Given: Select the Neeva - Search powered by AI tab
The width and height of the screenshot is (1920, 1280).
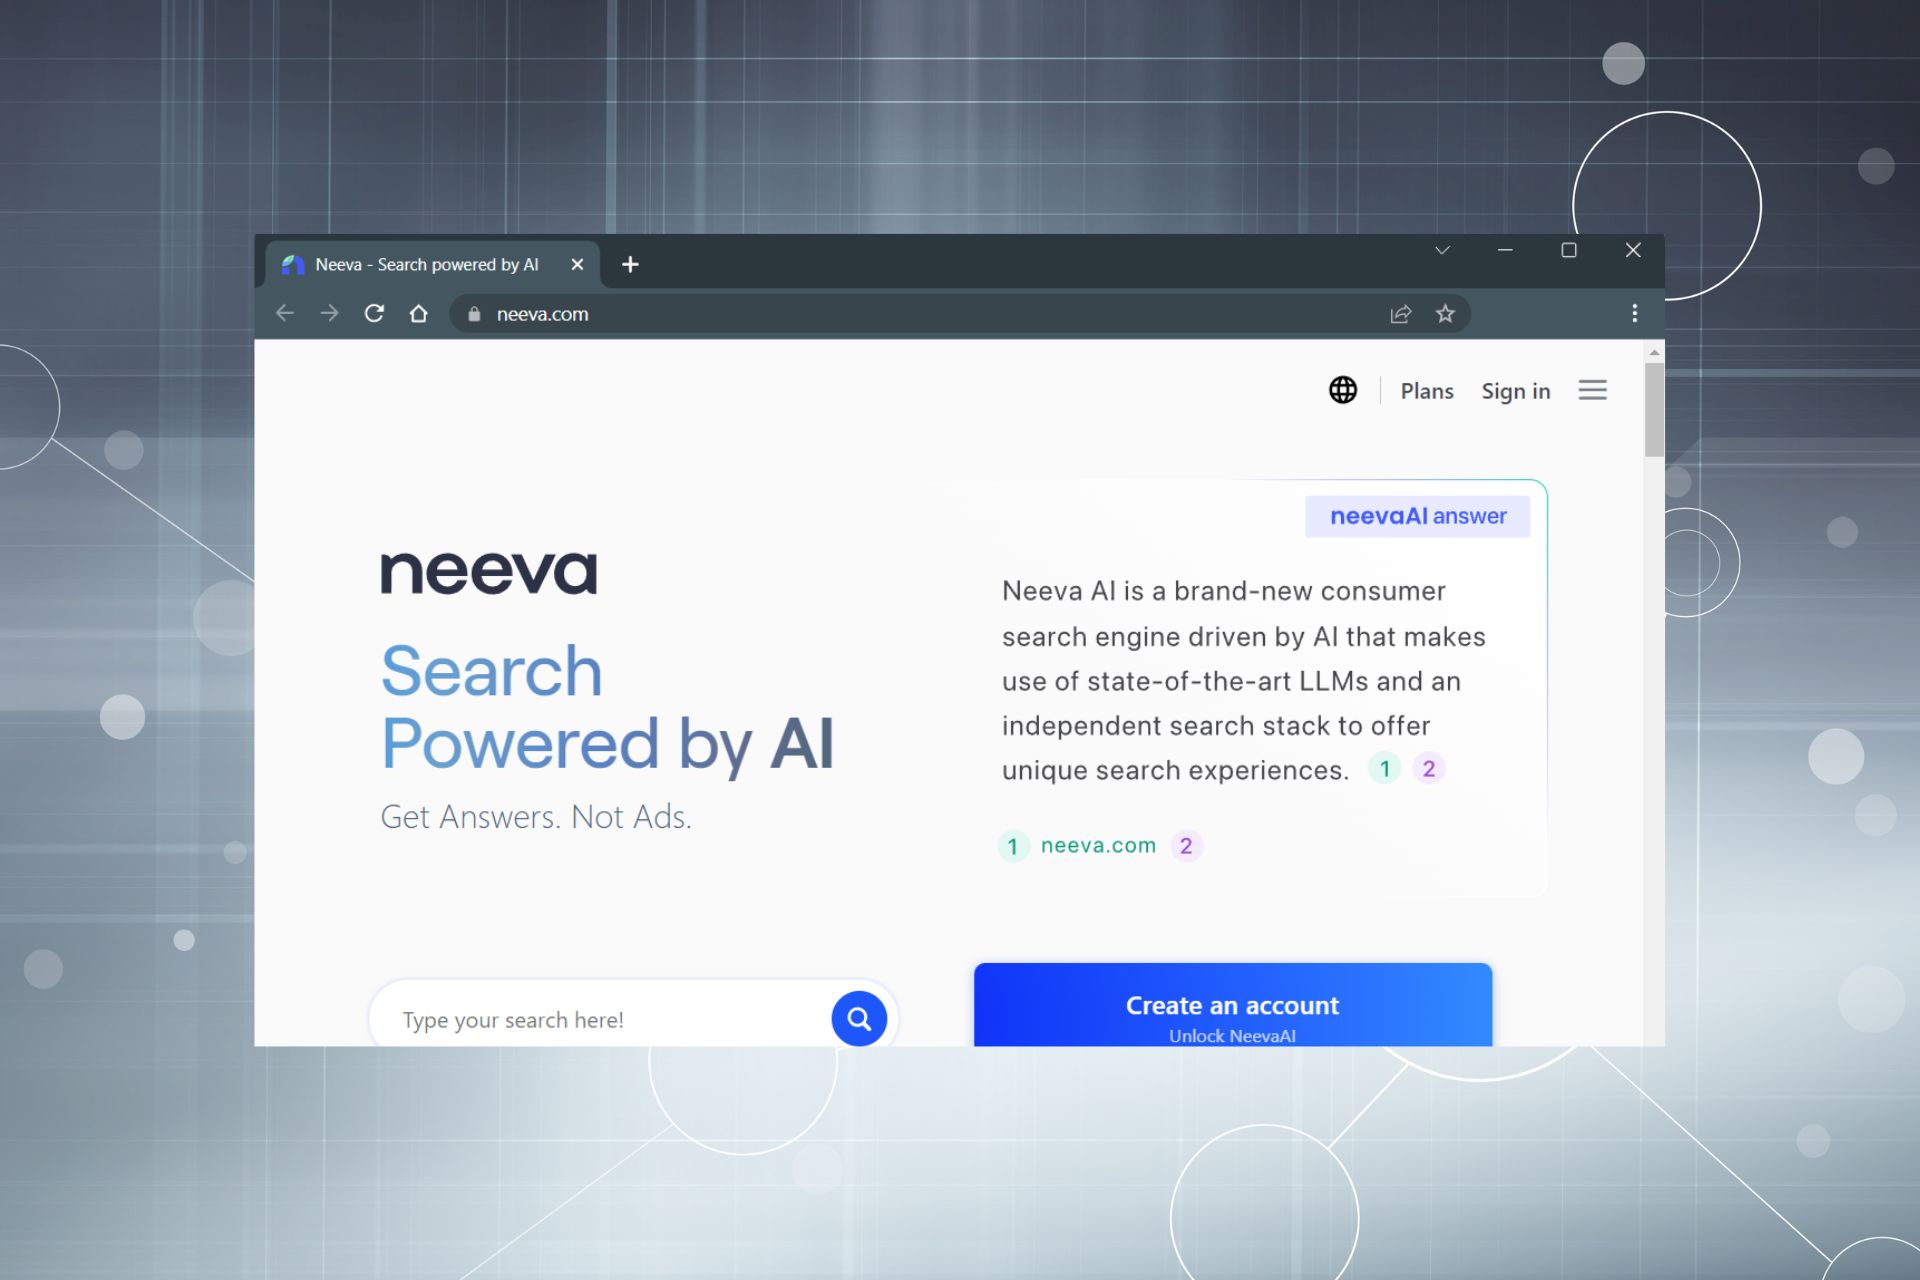Looking at the screenshot, I should coord(427,264).
